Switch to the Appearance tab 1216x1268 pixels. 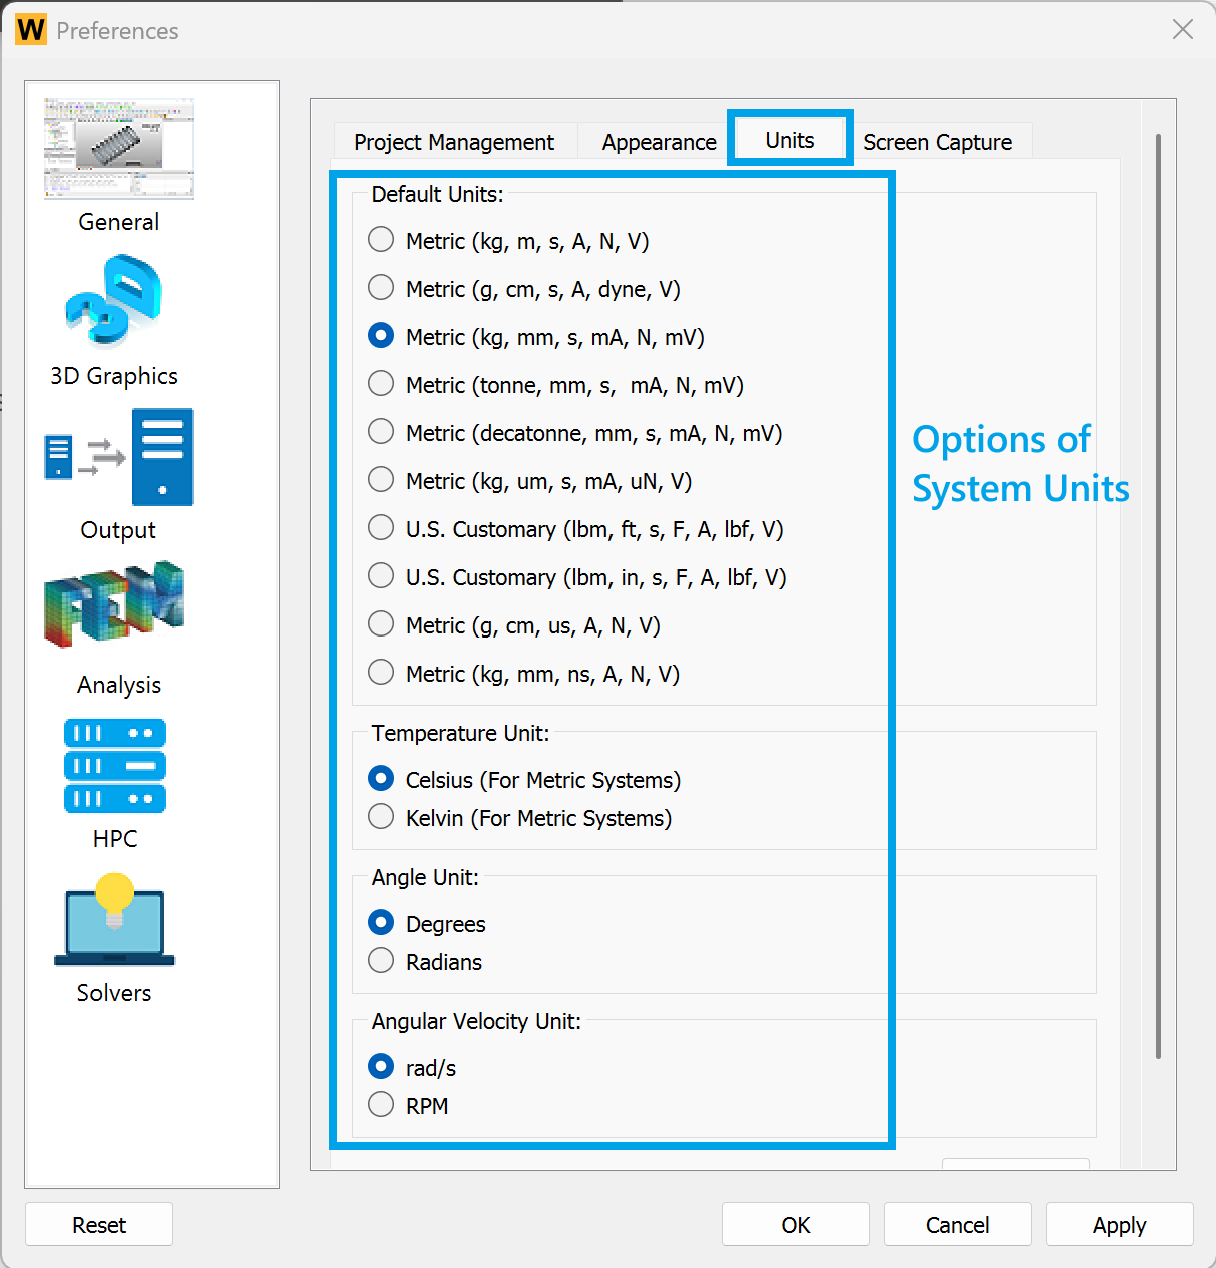pos(659,142)
